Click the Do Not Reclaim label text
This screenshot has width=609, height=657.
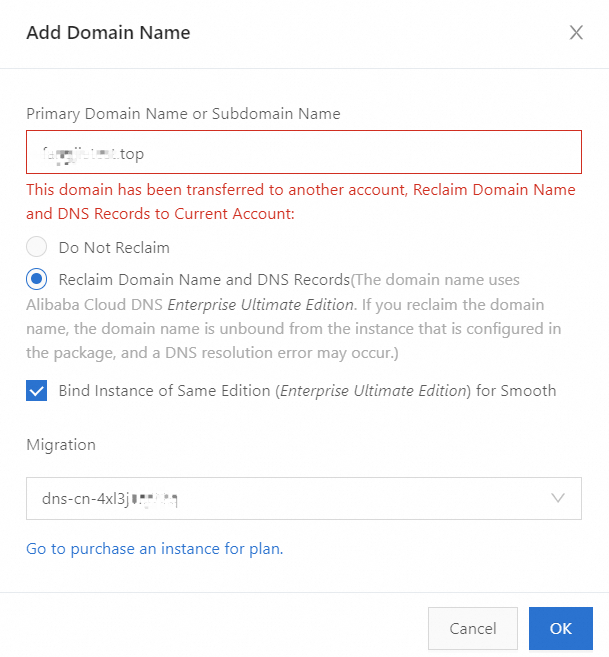coord(114,247)
